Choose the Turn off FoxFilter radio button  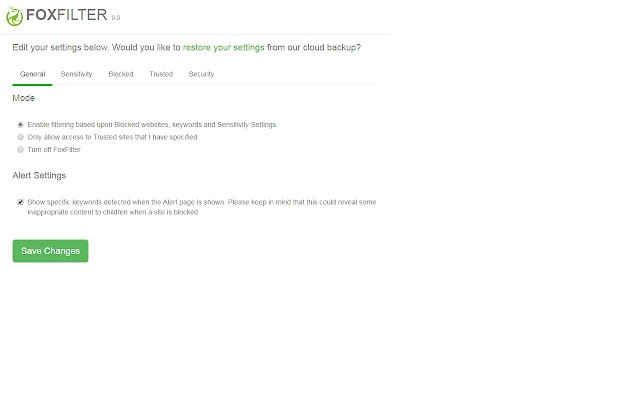pos(20,149)
